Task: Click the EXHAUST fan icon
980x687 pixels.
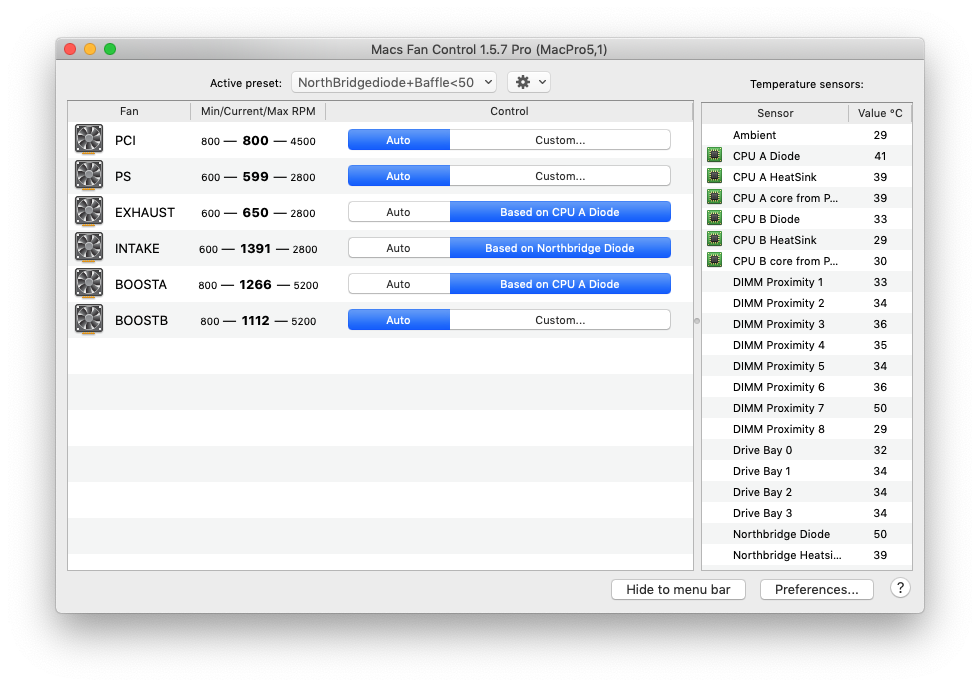Action: pyautogui.click(x=89, y=211)
